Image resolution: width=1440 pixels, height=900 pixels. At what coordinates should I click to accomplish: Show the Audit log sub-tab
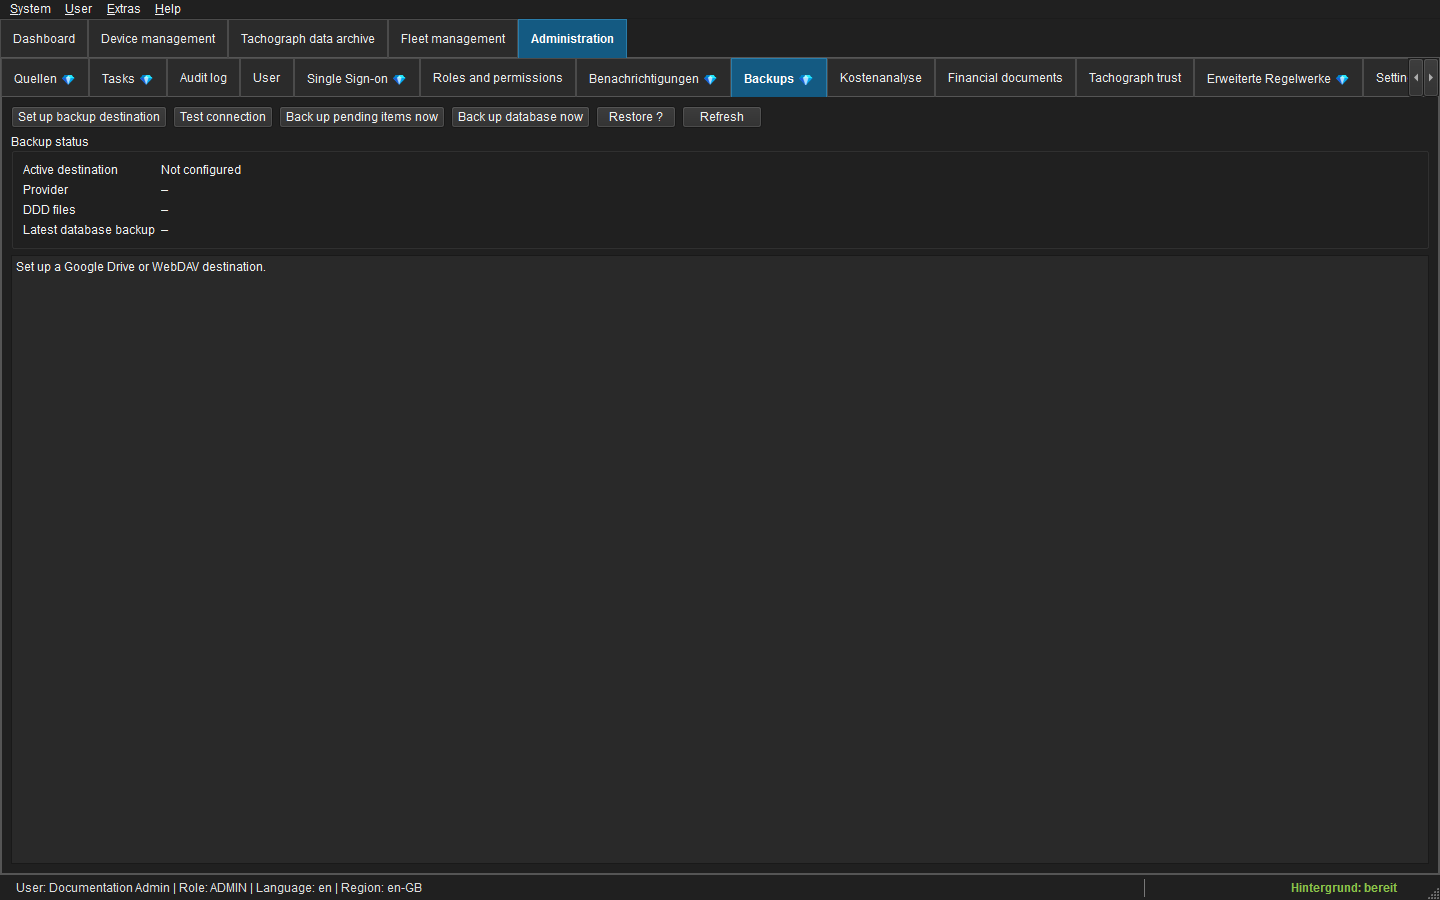pos(203,78)
